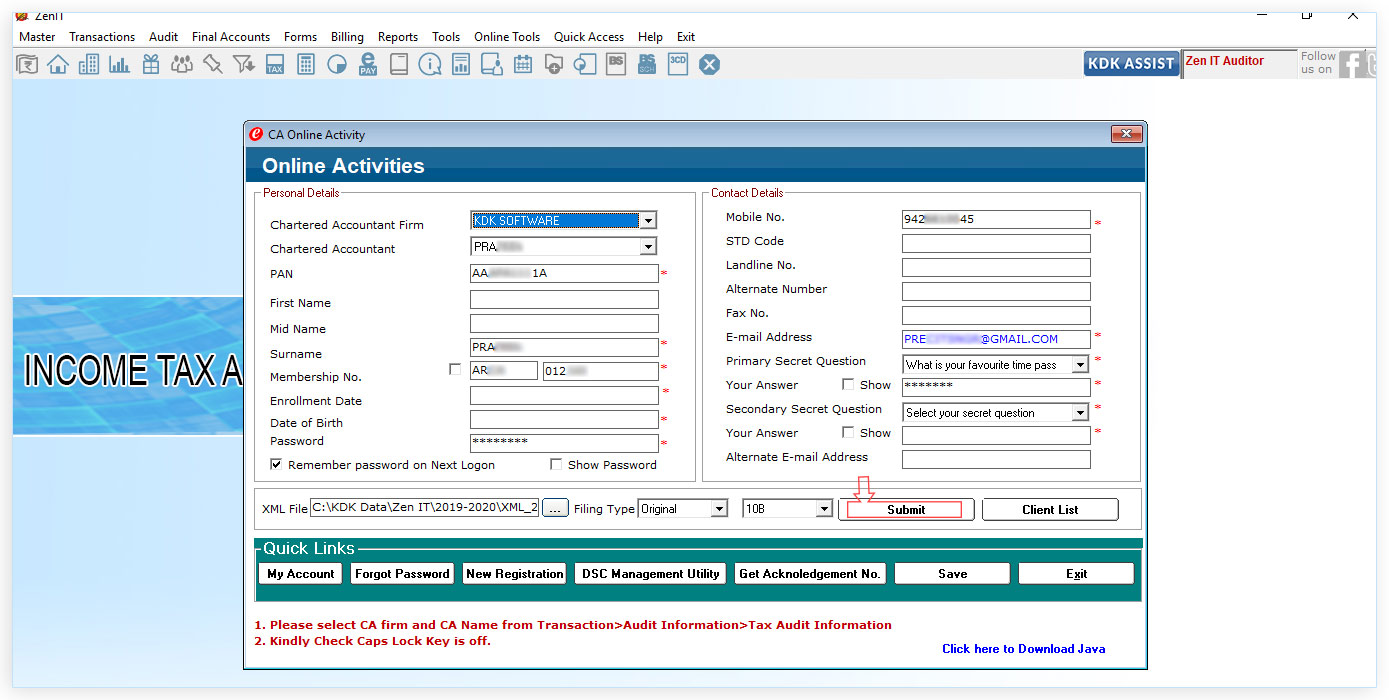Open the calendar icon in toolbar
Image resolution: width=1389 pixels, height=700 pixels.
coord(523,65)
